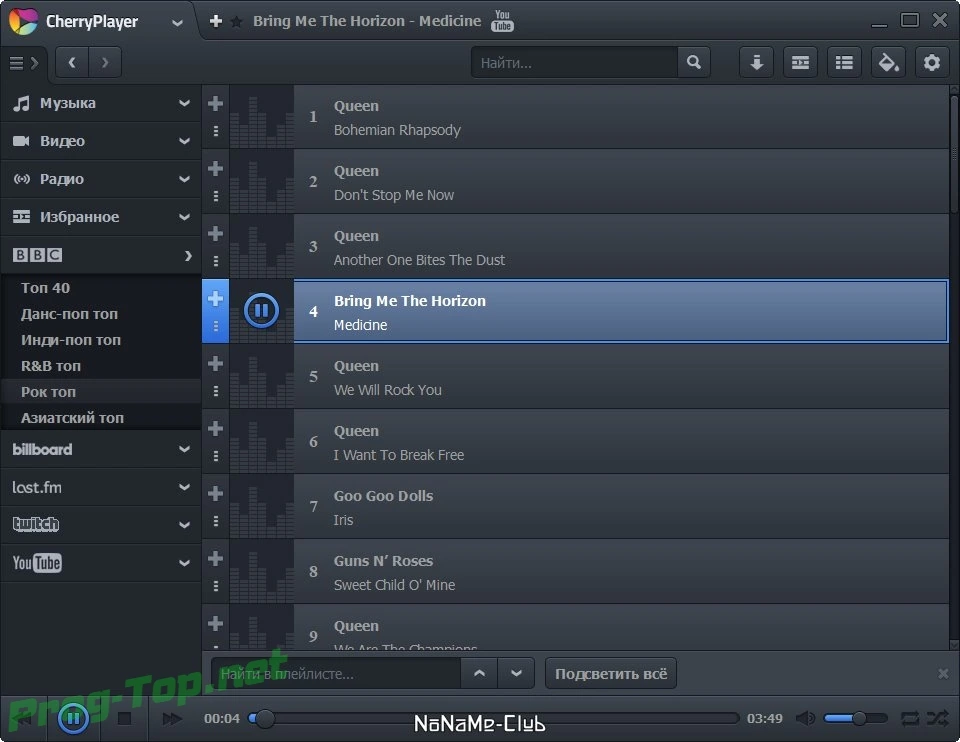Screen dimensions: 960x742
Task: Add We Will Rock You with plus
Action: (215, 364)
